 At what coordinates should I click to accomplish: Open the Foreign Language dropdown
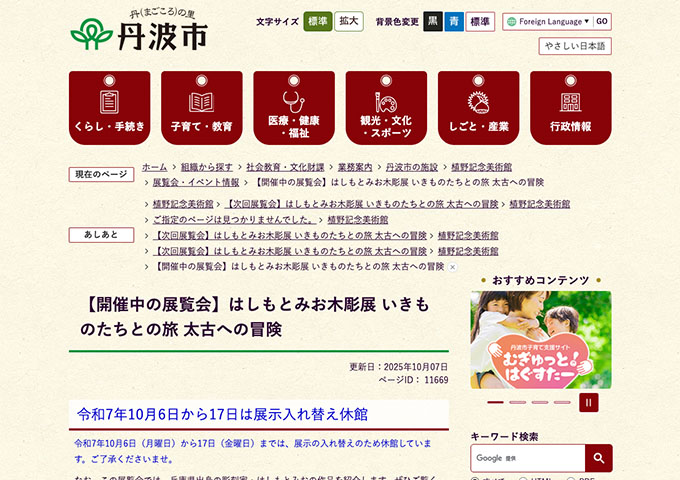pyautogui.click(x=554, y=21)
